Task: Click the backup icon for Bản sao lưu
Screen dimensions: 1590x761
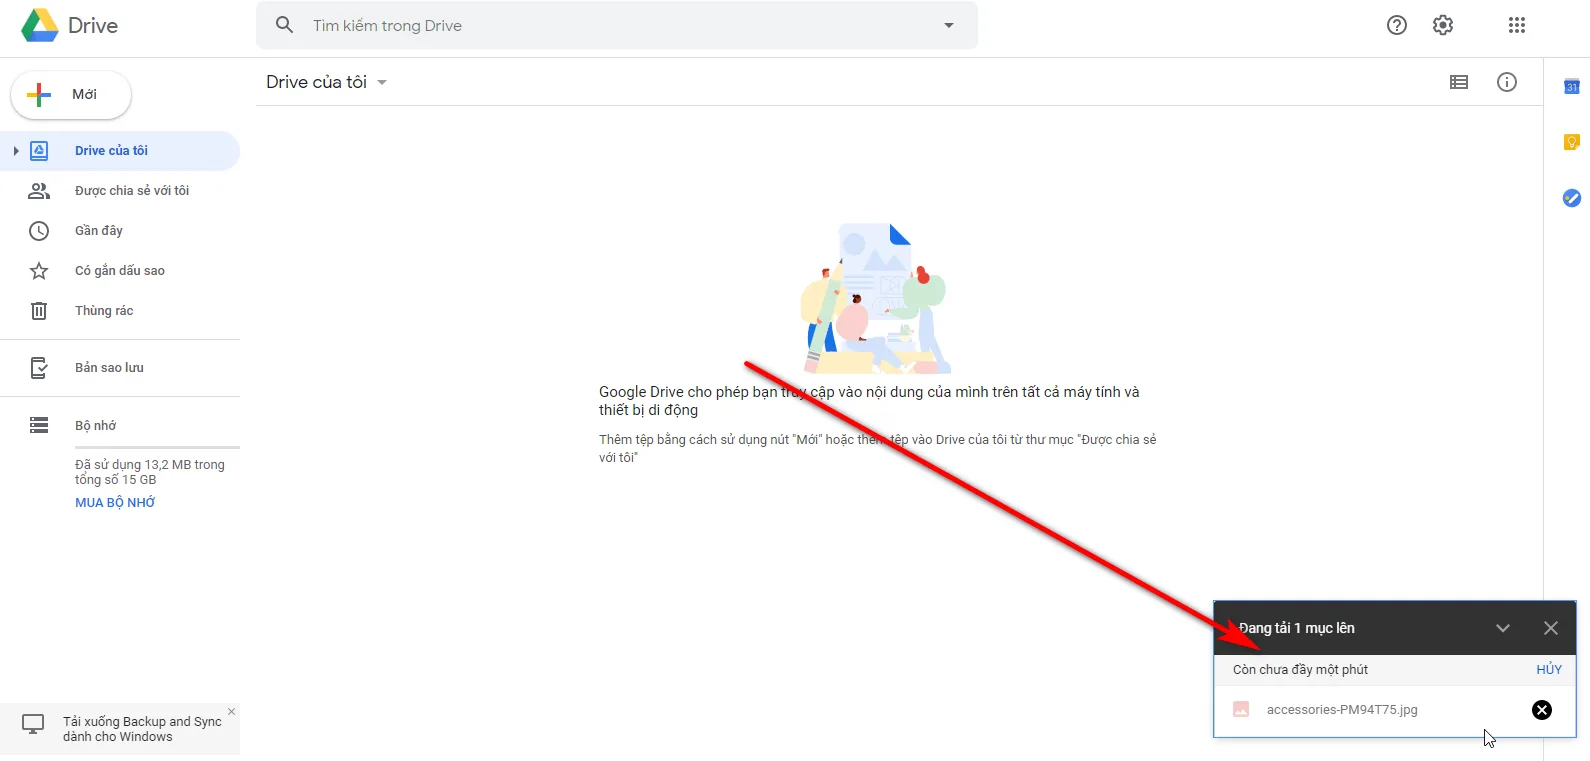Action: (39, 368)
